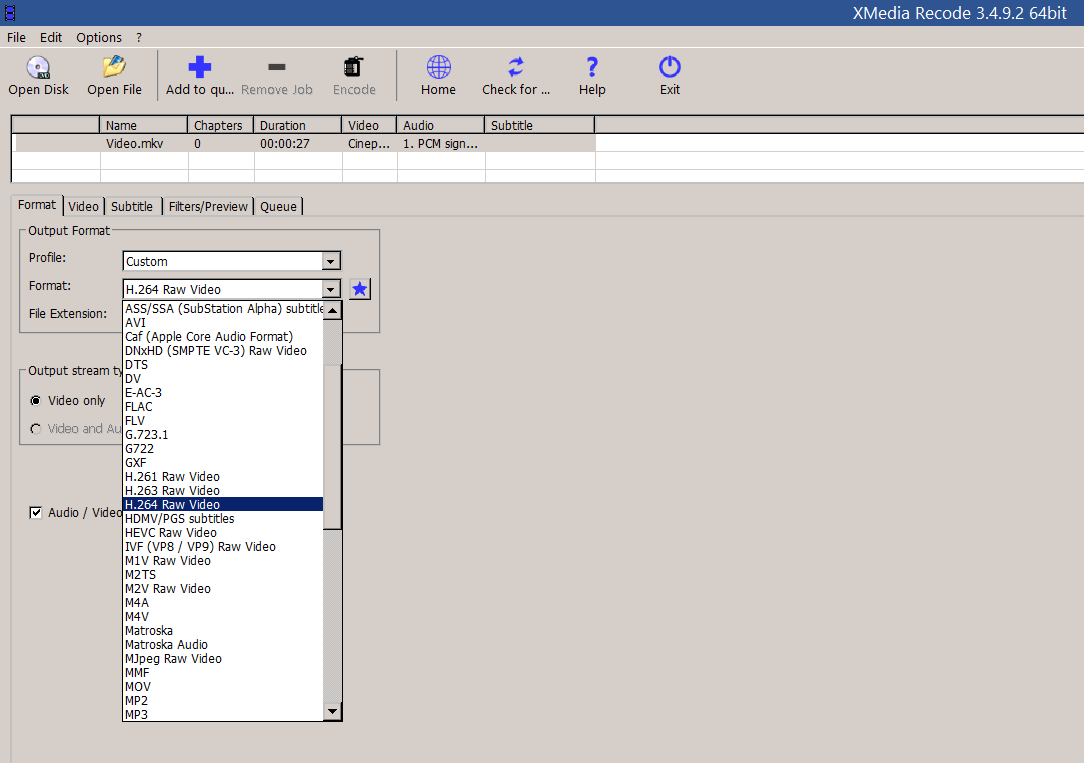Screen dimensions: 1084x763
Task: Click the Chapters column header
Action: (x=221, y=126)
